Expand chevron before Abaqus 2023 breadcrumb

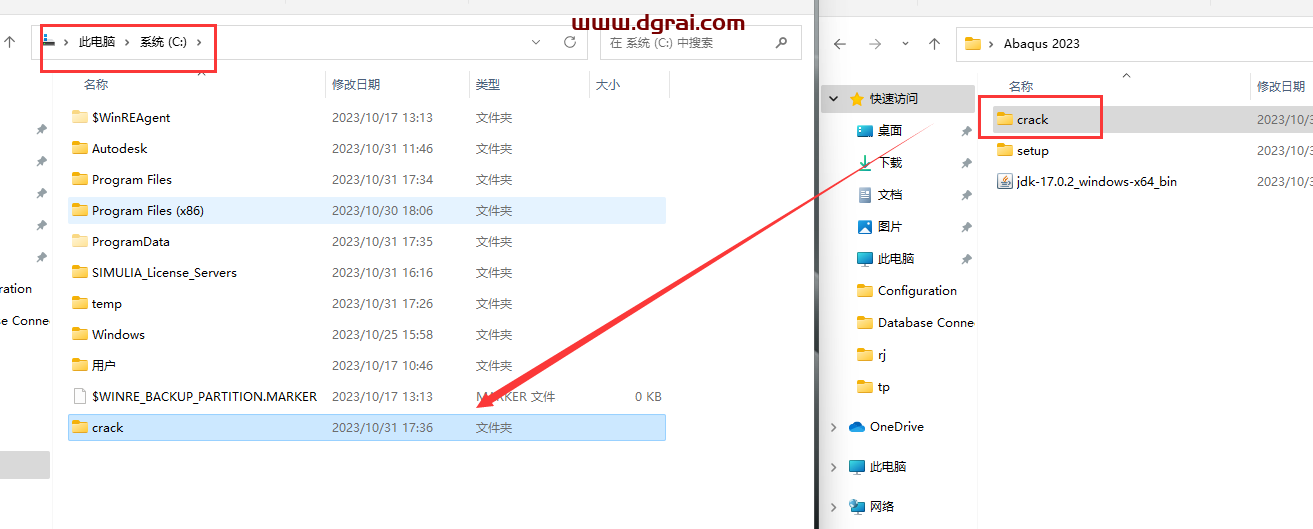tap(991, 44)
